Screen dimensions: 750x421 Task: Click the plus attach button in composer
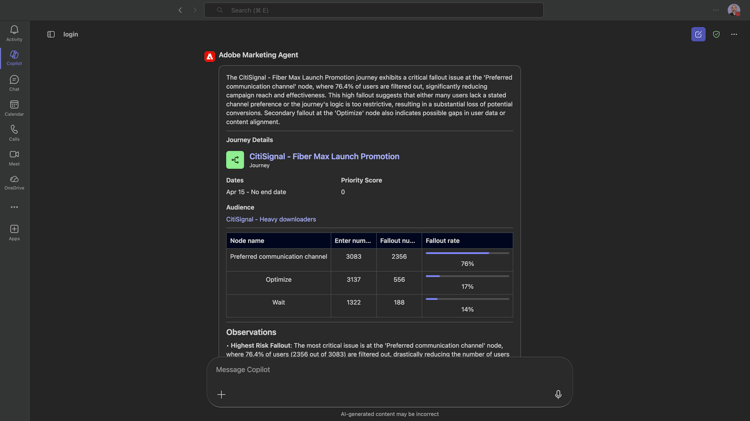221,395
